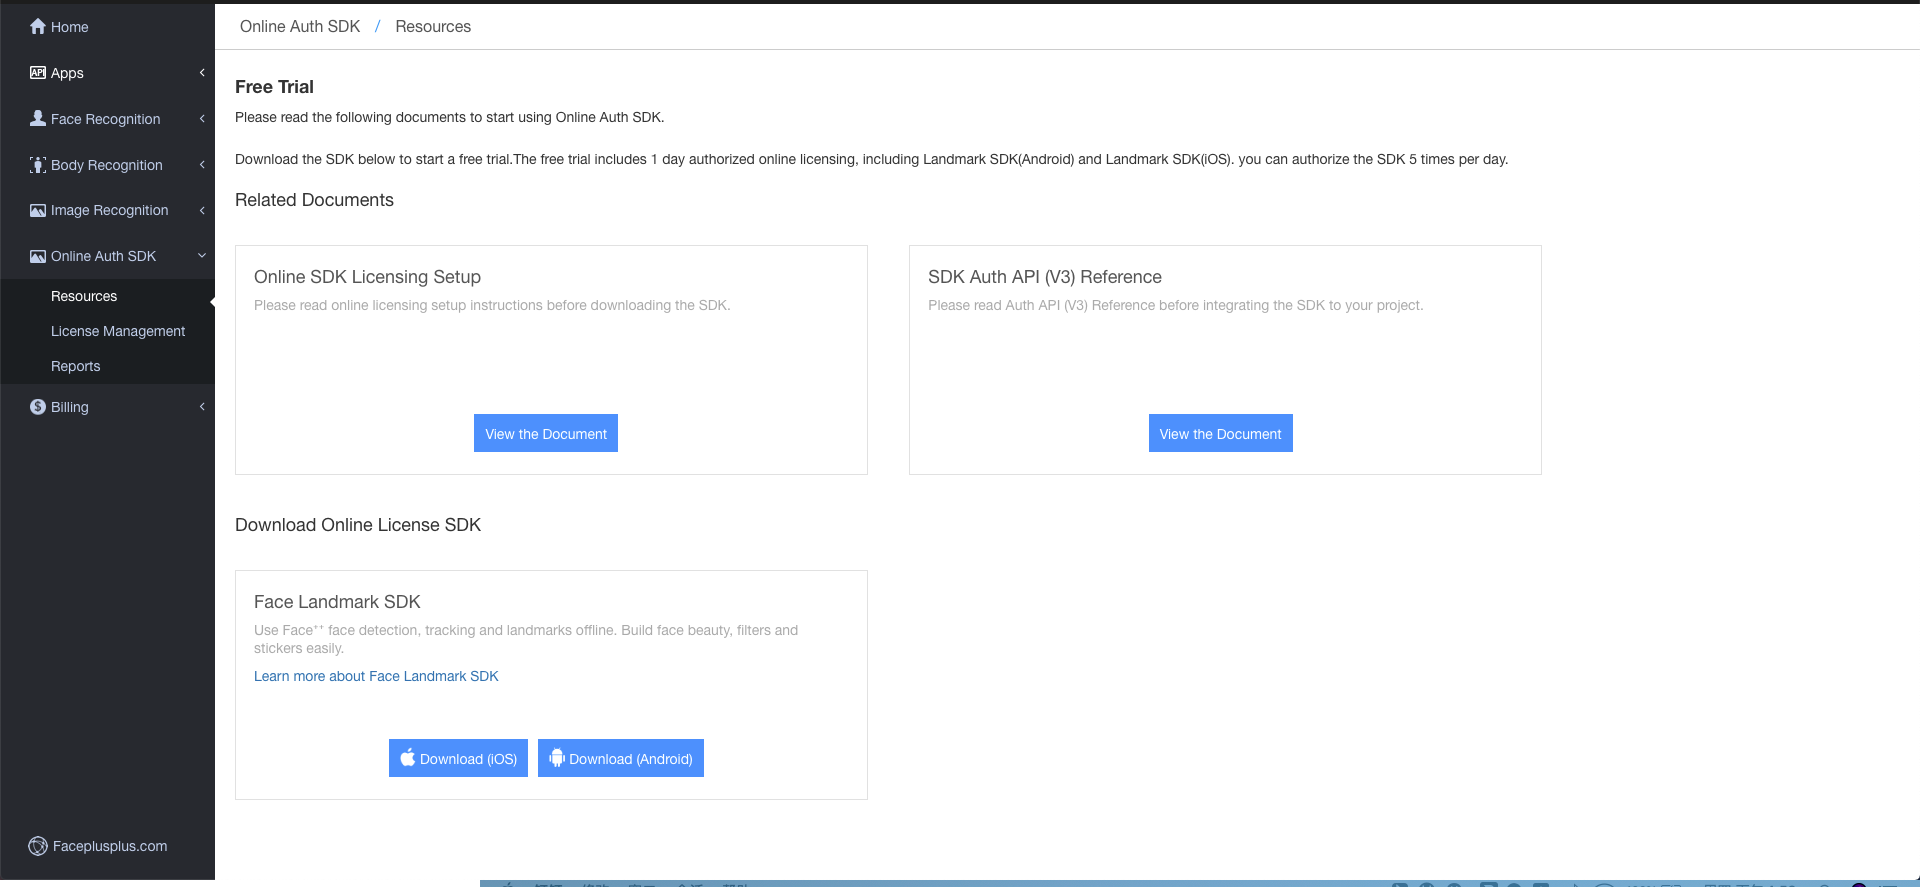Collapse the Online Auth SDK chevron

coord(202,256)
